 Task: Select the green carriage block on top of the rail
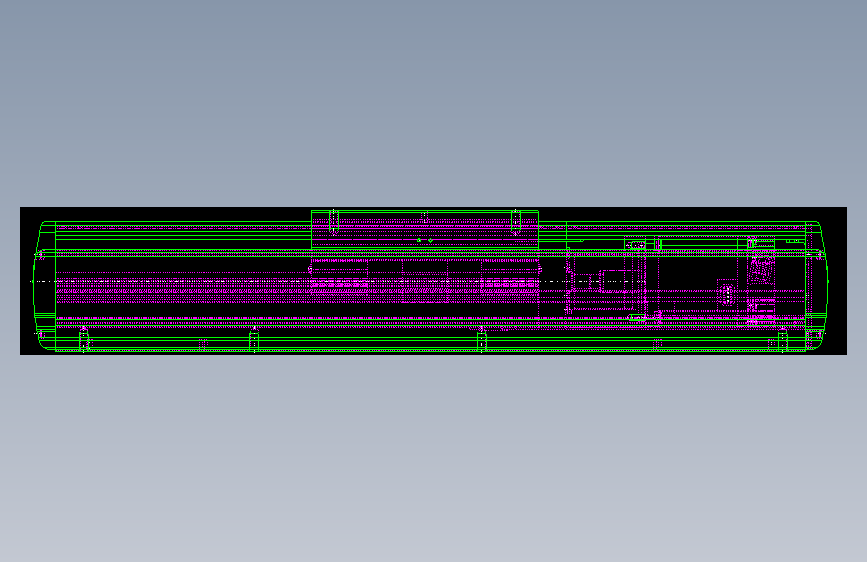(x=425, y=229)
